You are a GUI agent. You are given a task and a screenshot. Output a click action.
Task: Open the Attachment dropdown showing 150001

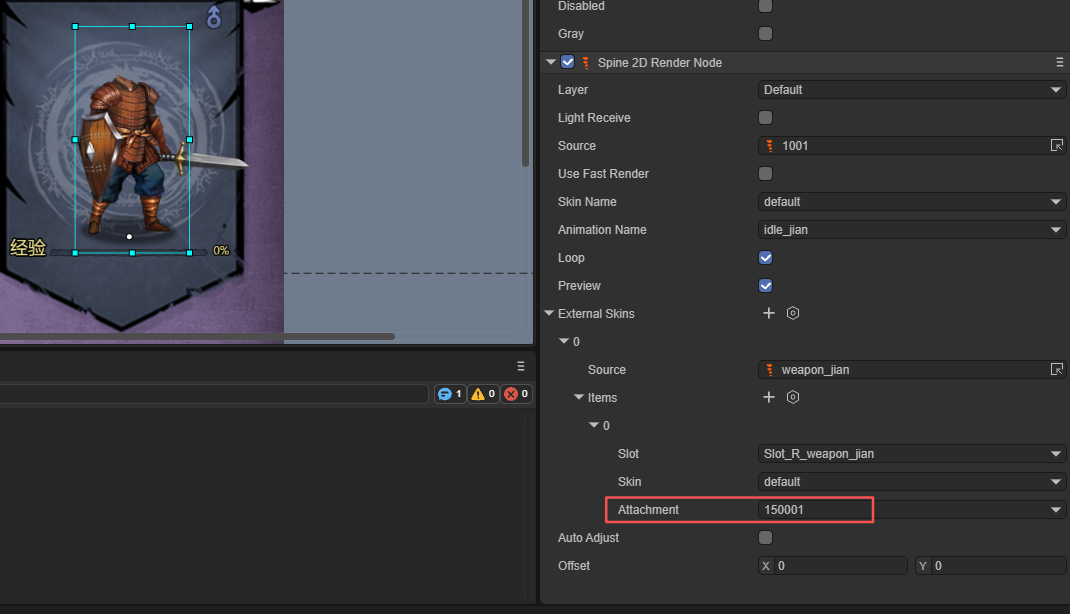click(x=912, y=510)
